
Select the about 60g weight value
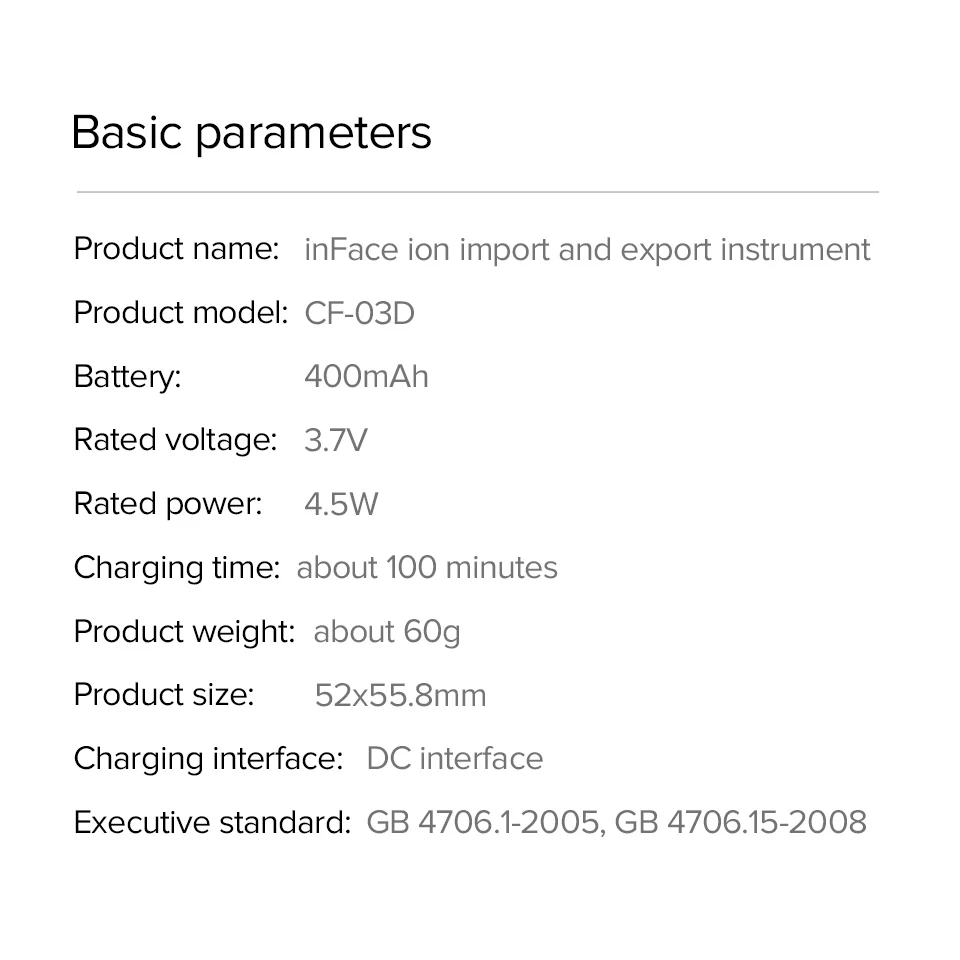(x=387, y=632)
